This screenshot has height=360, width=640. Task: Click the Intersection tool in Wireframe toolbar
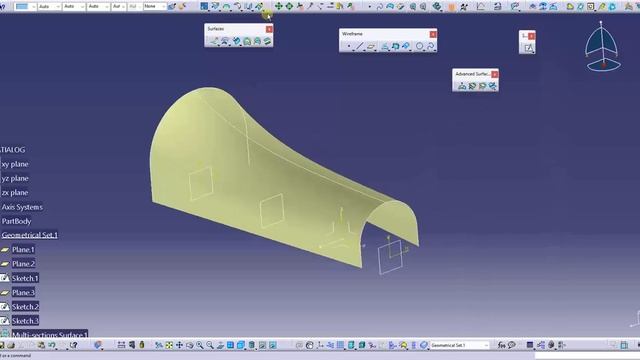[x=395, y=46]
